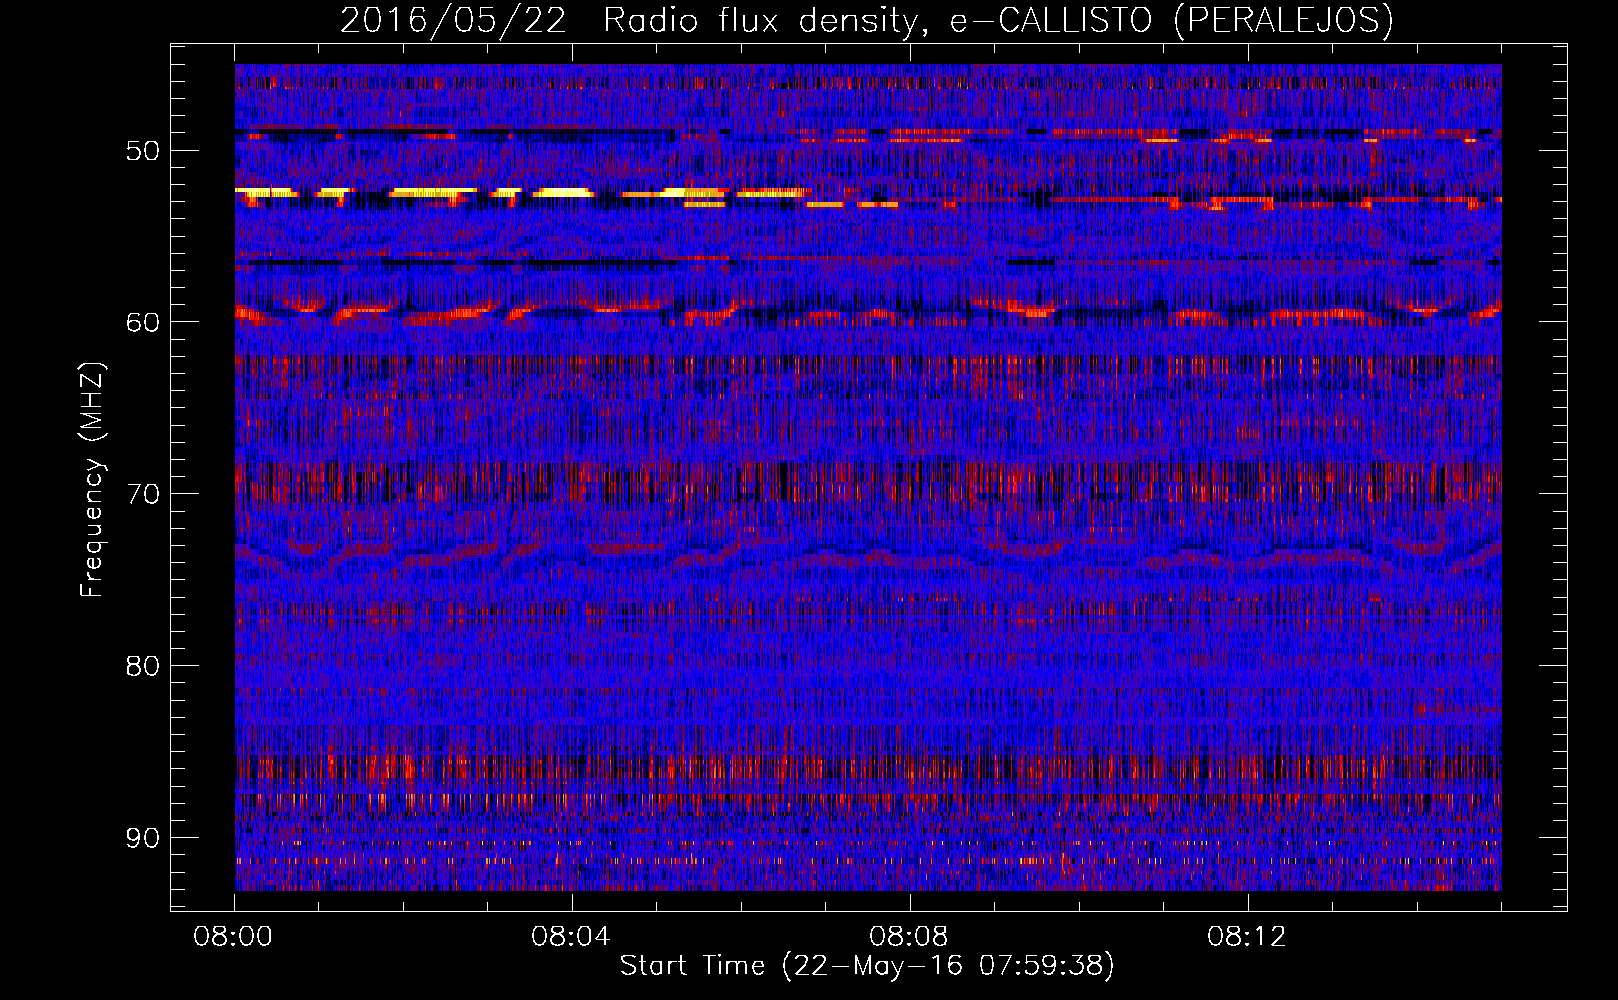Click the 60 frequency tick label
Viewport: 1618px width, 1000px height.
pyautogui.click(x=143, y=322)
